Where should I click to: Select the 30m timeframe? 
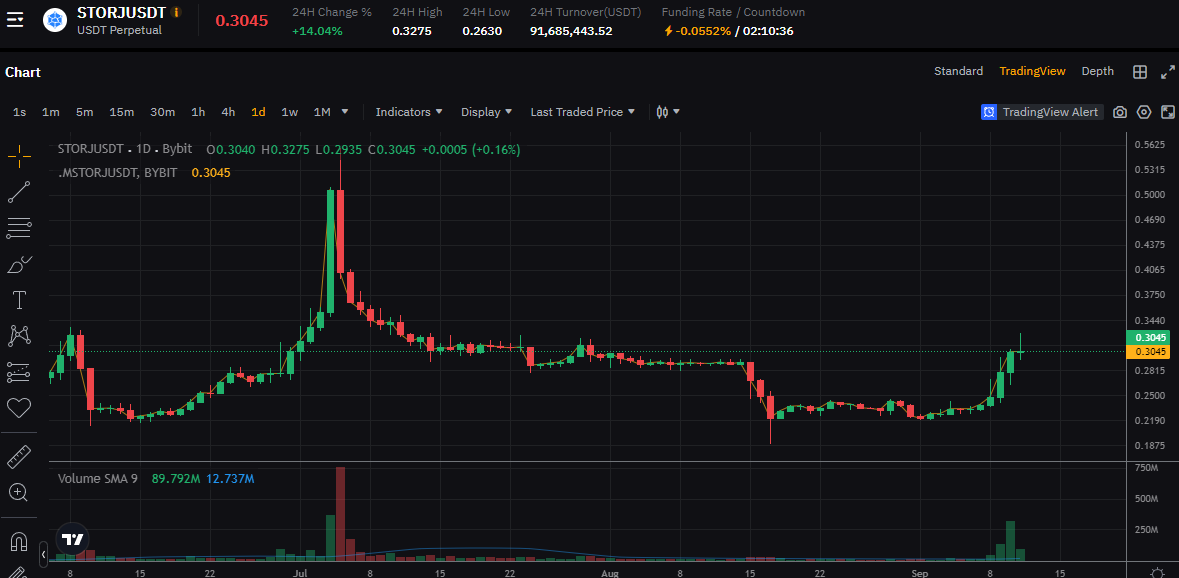(x=162, y=112)
